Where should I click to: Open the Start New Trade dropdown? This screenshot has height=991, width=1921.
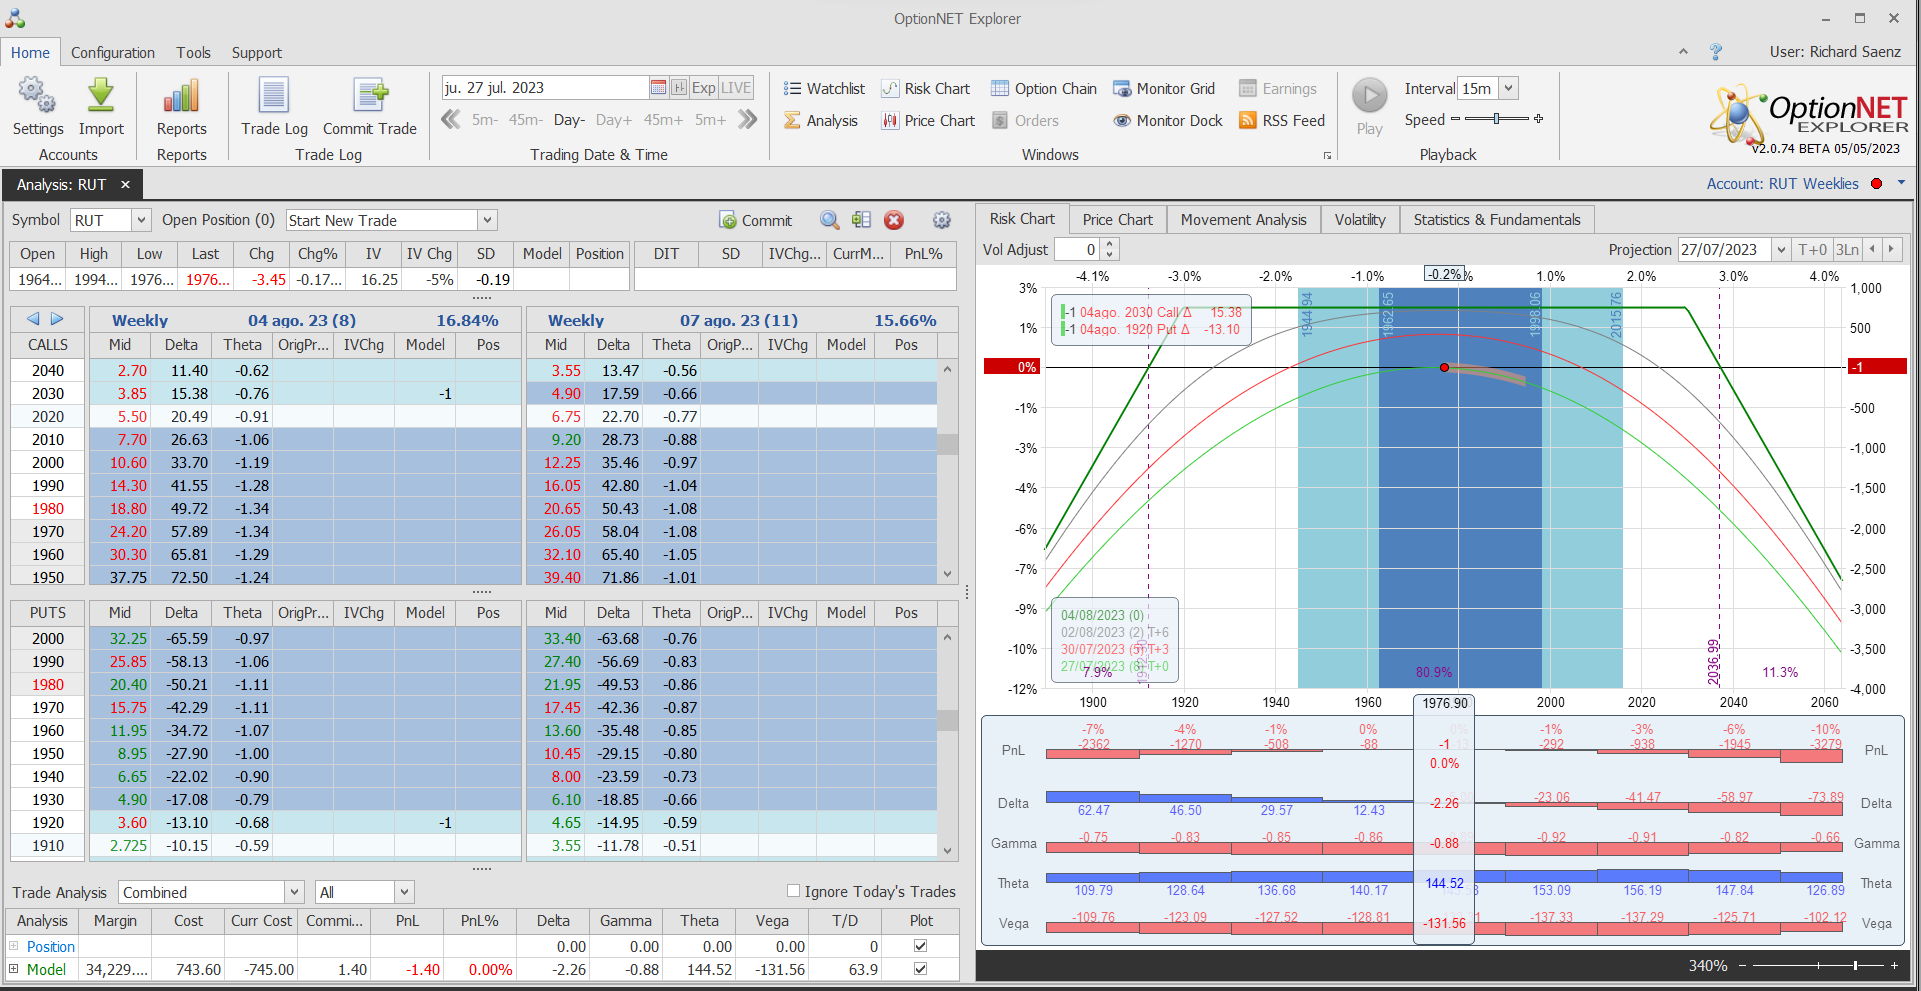[487, 220]
